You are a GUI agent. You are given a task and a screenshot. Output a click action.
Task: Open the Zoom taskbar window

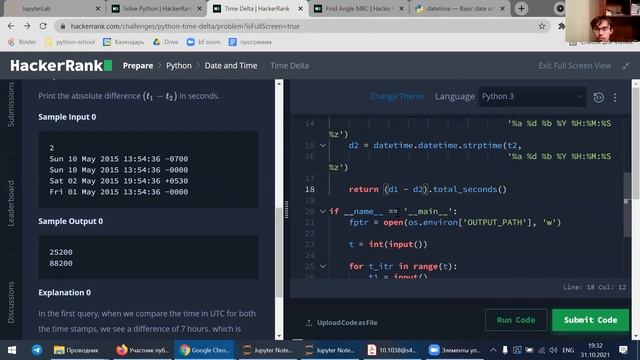(x=455, y=350)
